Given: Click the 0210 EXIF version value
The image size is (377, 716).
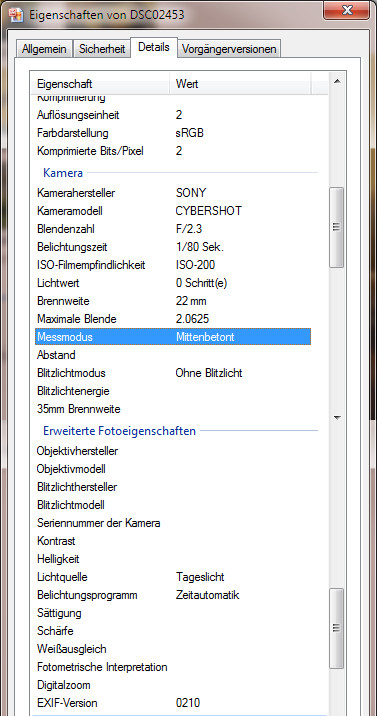Looking at the screenshot, I should pos(188,703).
